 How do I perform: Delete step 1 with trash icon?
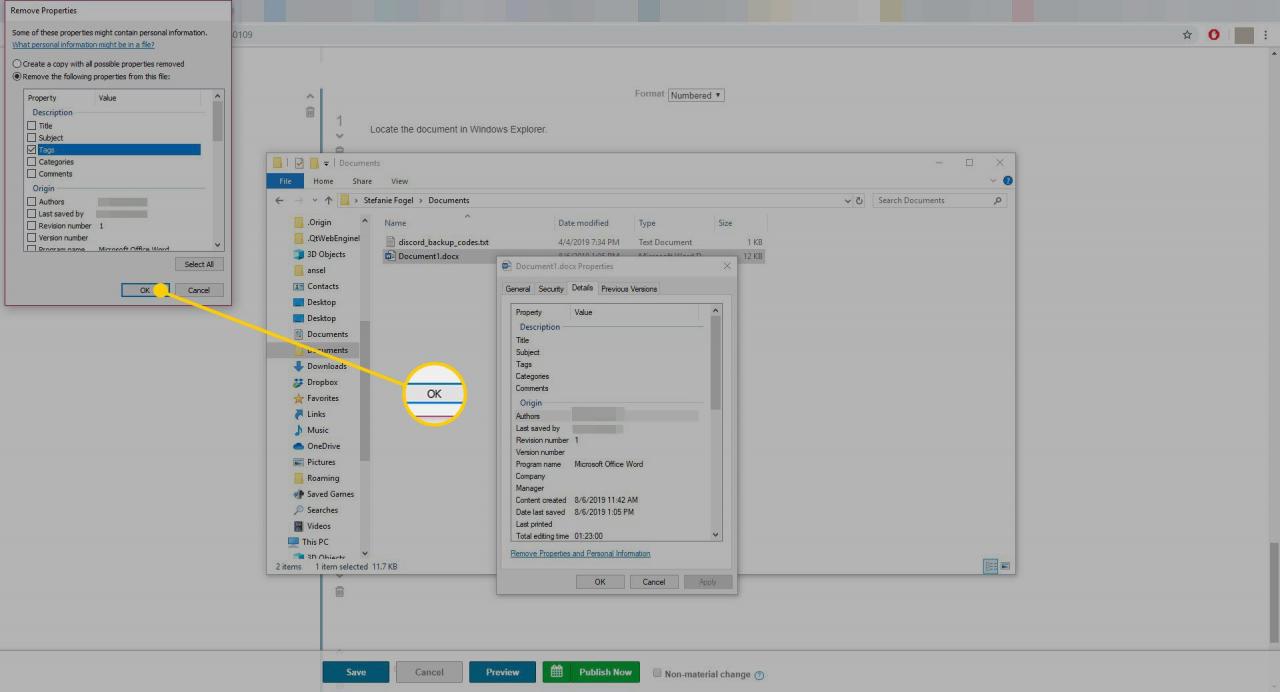tap(310, 112)
